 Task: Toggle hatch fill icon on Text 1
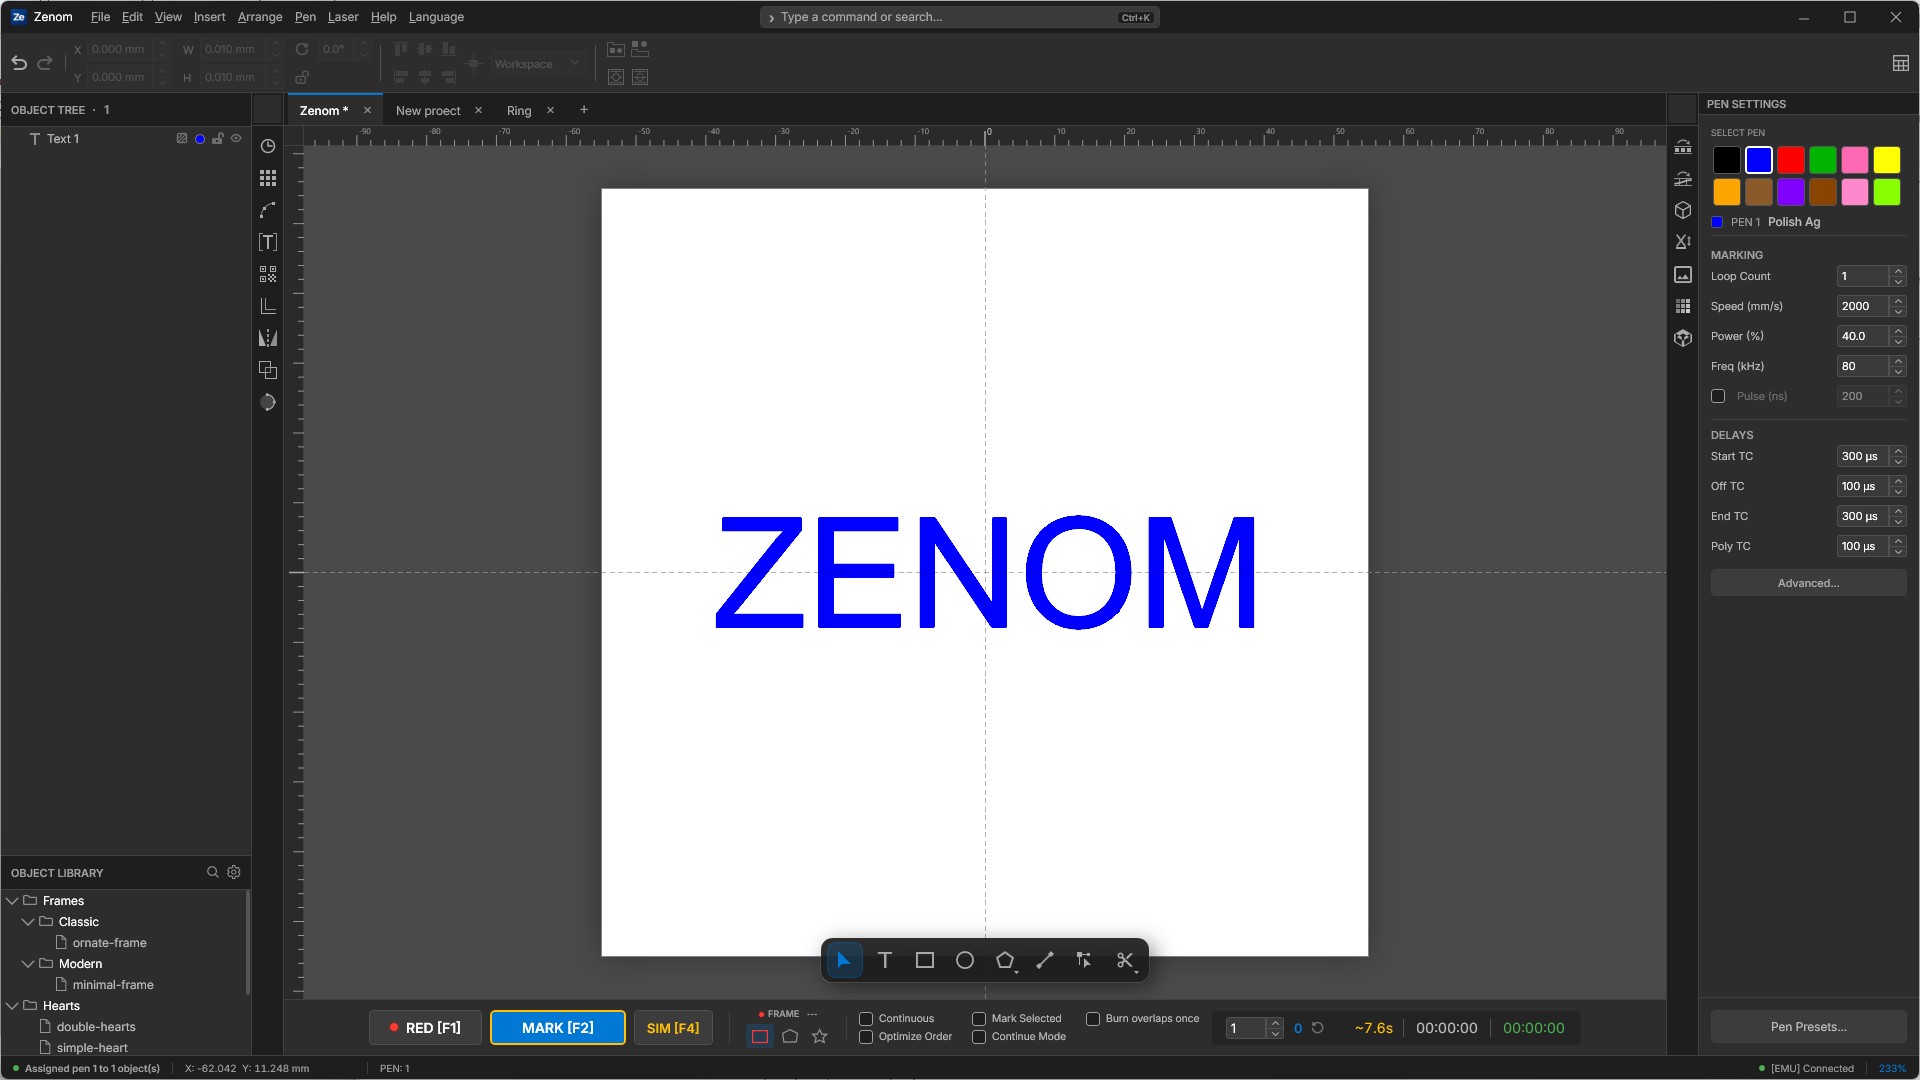(x=182, y=139)
